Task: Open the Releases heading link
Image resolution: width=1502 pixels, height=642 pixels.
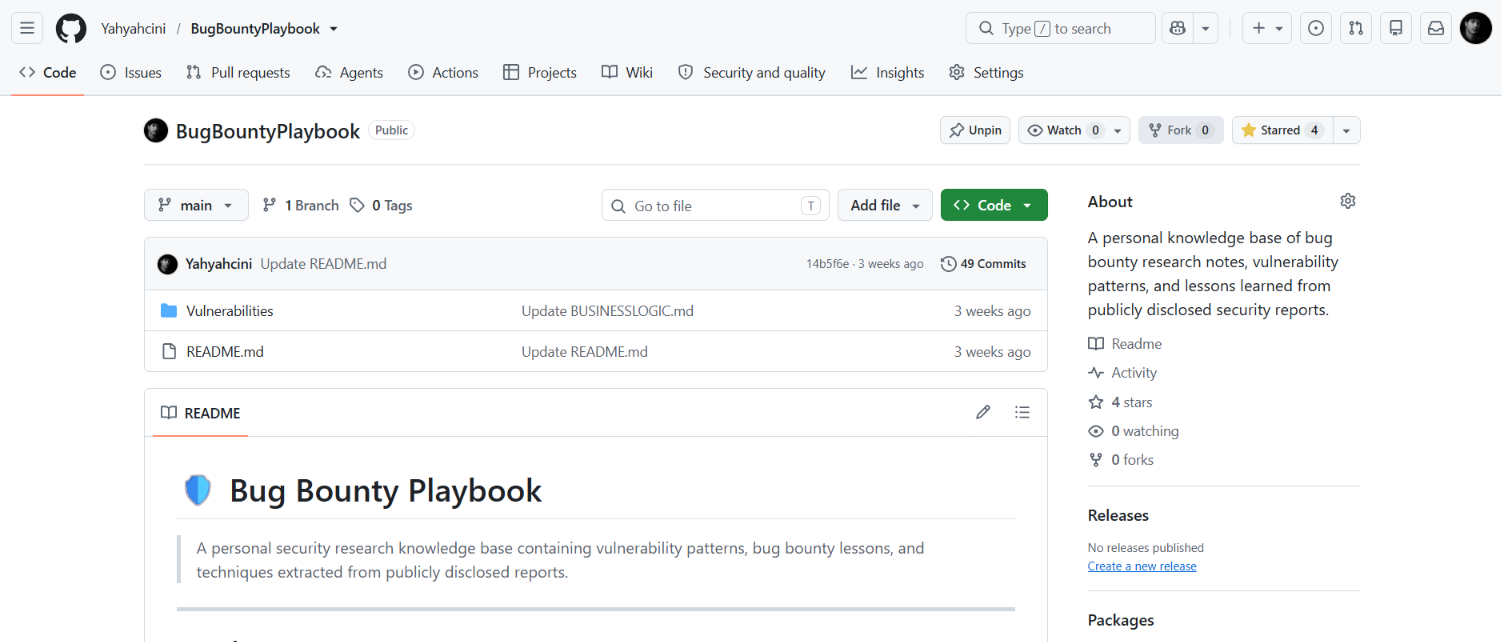Action: click(1118, 516)
